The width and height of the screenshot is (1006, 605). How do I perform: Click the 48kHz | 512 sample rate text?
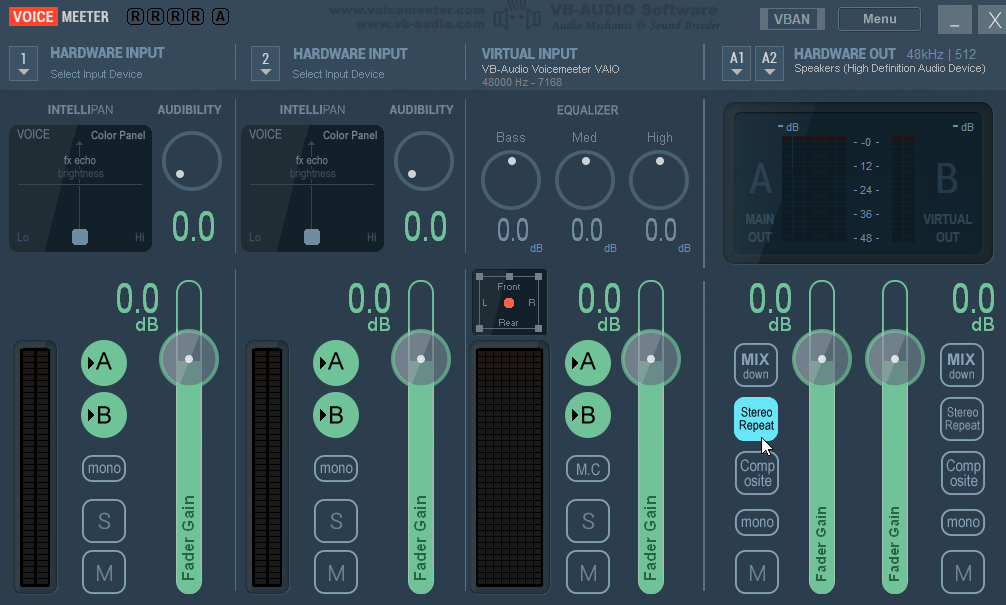tap(941, 55)
